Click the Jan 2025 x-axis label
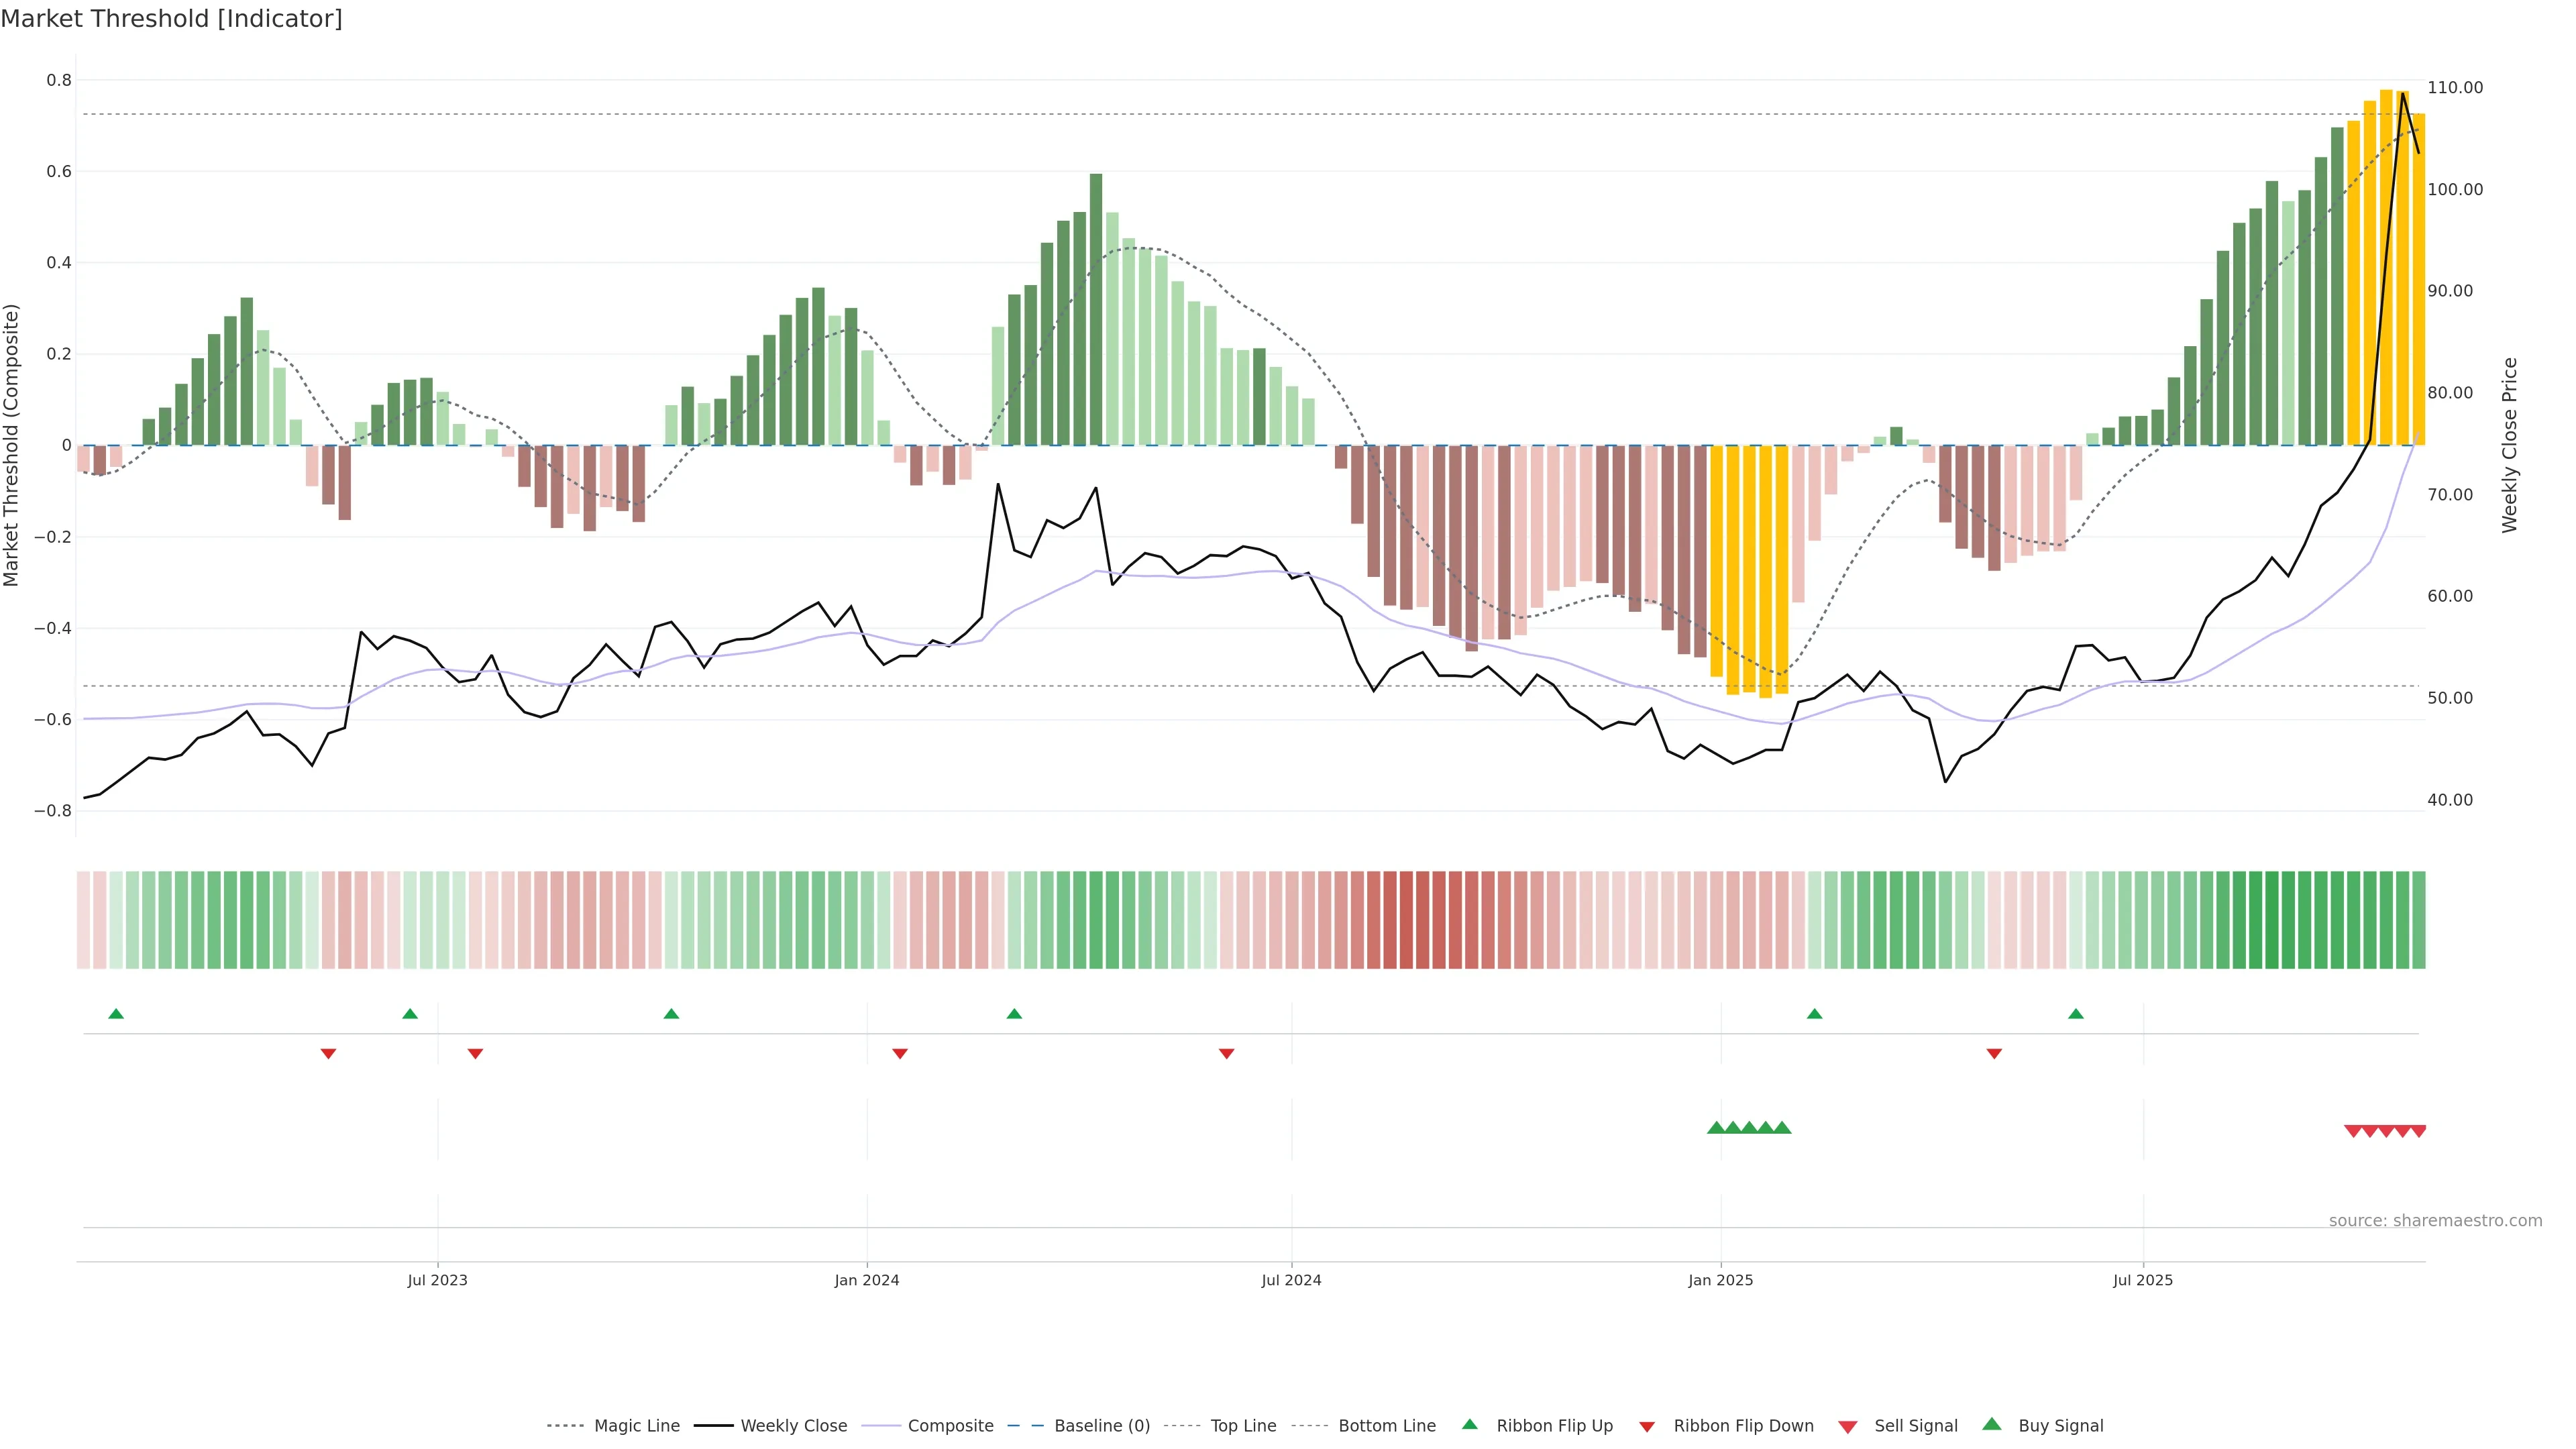Viewport: 2576px width, 1449px height. tap(1720, 1280)
